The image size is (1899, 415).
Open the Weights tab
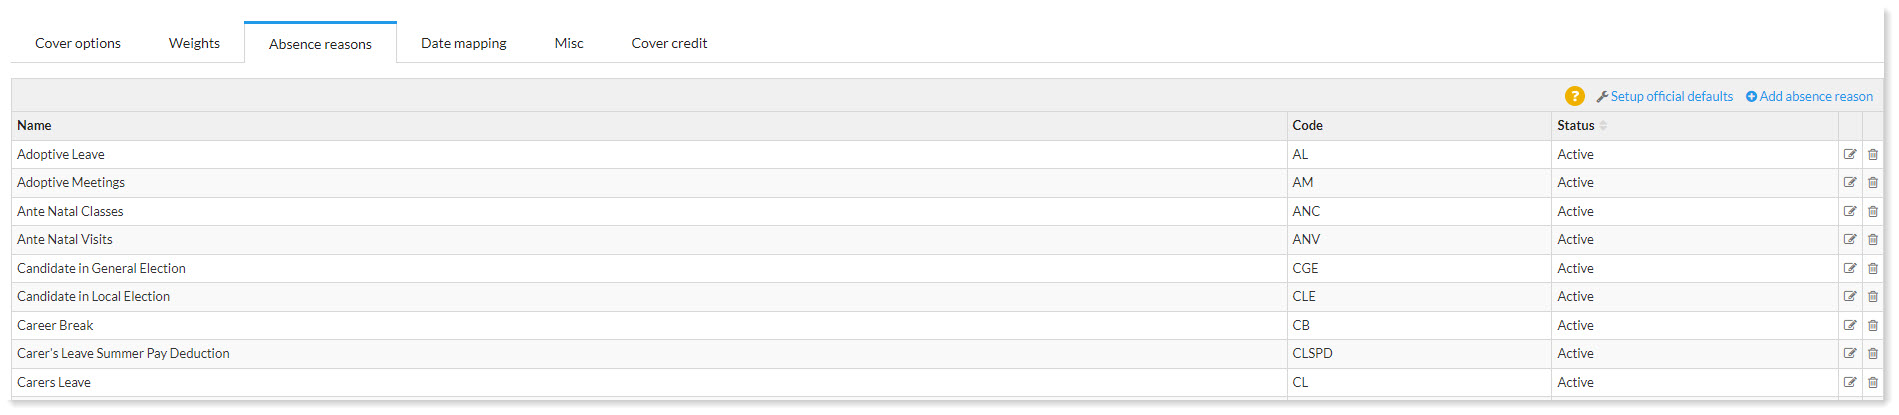coord(194,43)
